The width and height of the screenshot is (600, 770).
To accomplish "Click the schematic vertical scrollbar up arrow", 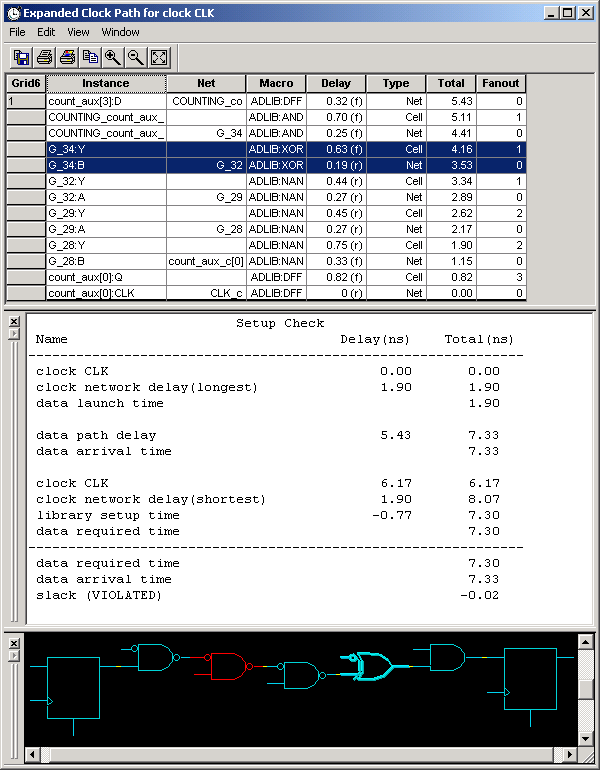I will coord(585,642).
